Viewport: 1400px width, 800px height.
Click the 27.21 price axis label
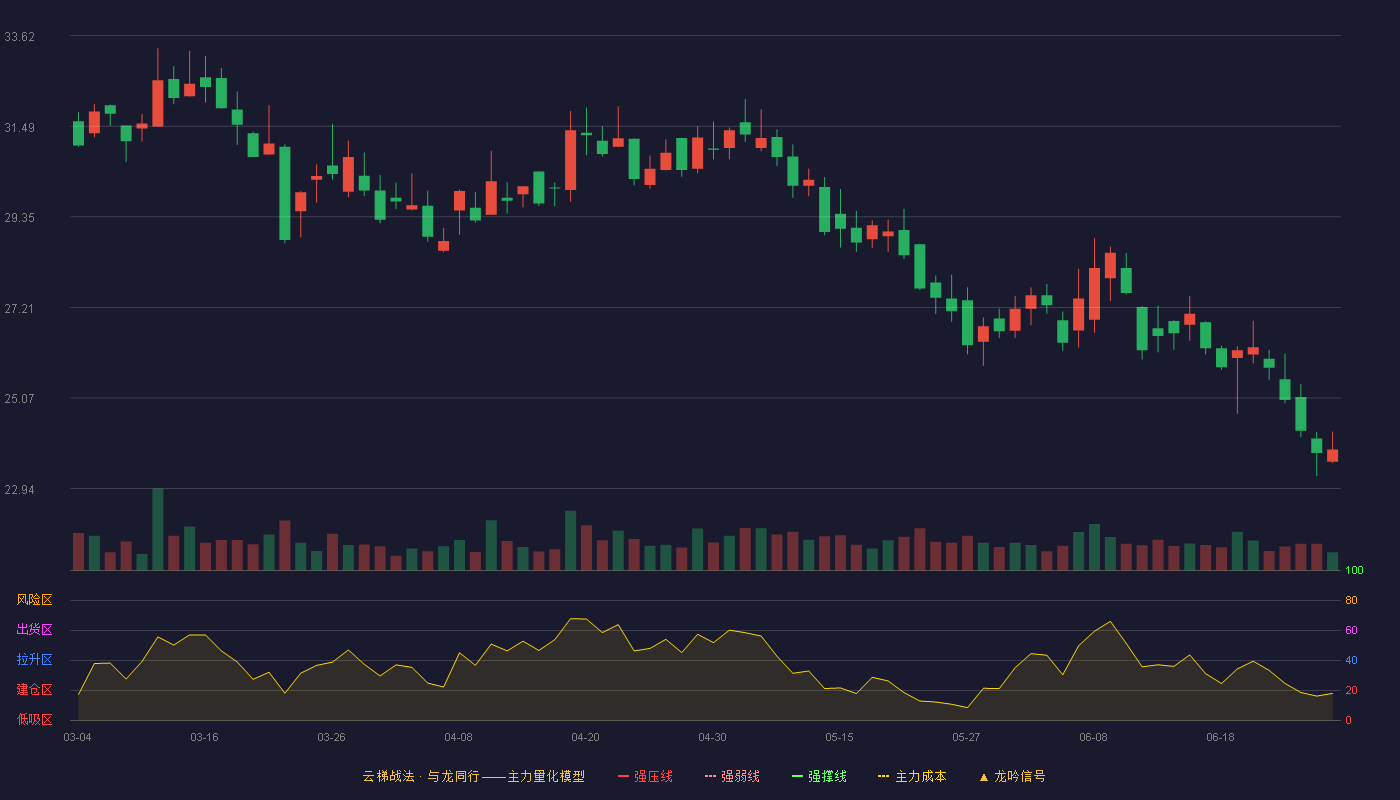coord(19,309)
